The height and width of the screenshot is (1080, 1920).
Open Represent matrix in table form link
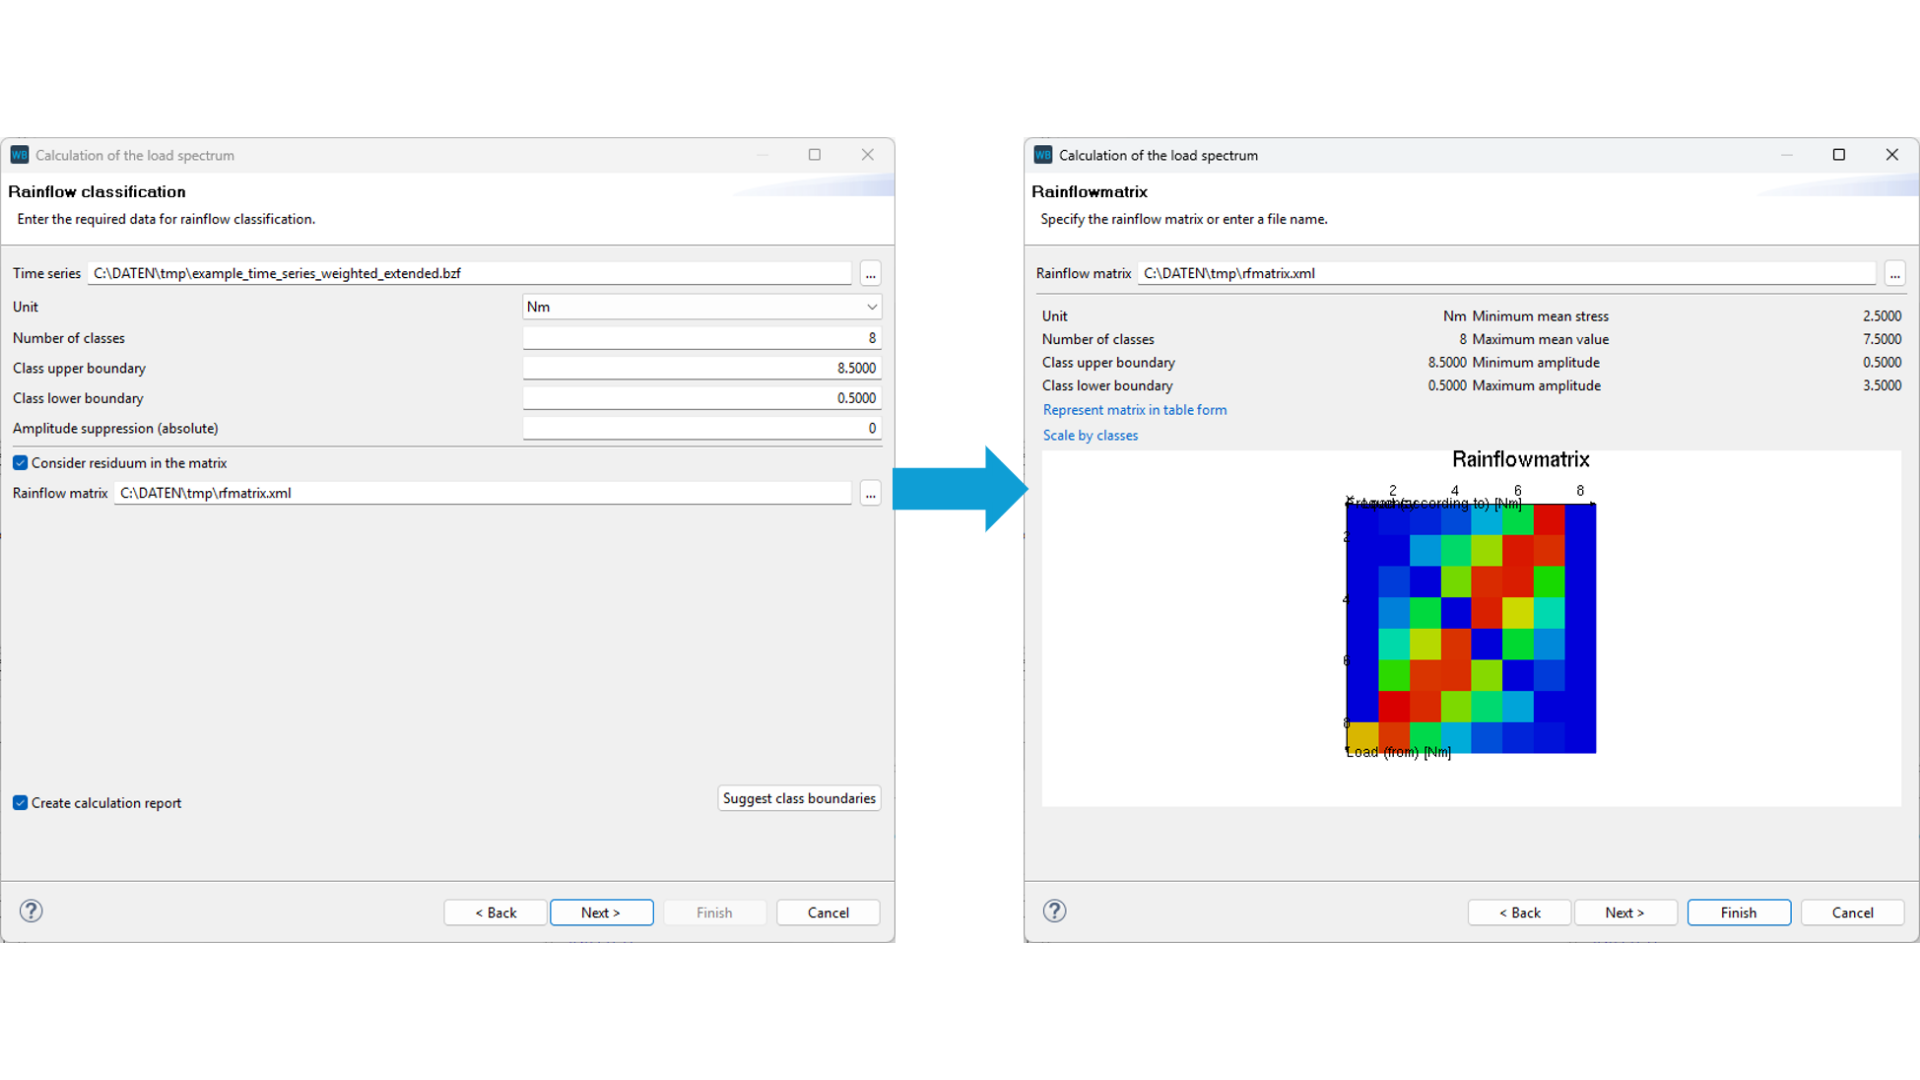tap(1134, 410)
